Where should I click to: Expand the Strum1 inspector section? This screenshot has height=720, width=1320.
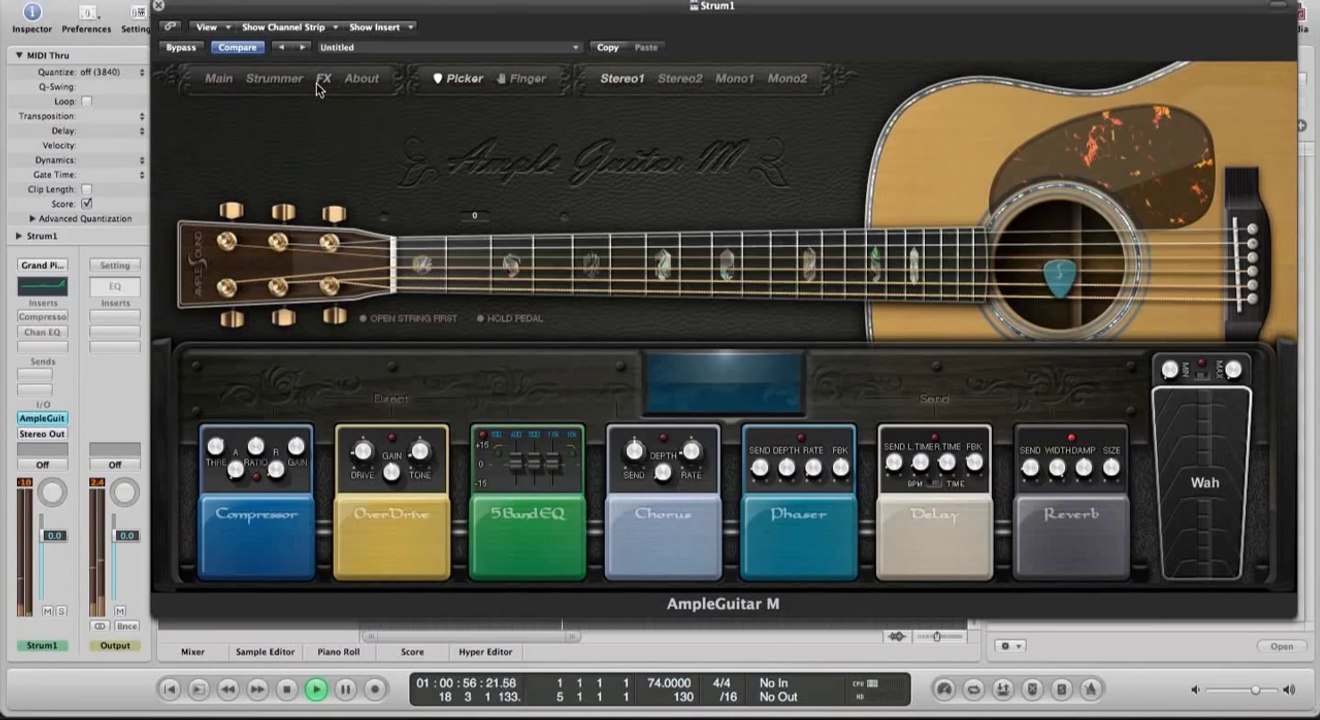click(19, 236)
